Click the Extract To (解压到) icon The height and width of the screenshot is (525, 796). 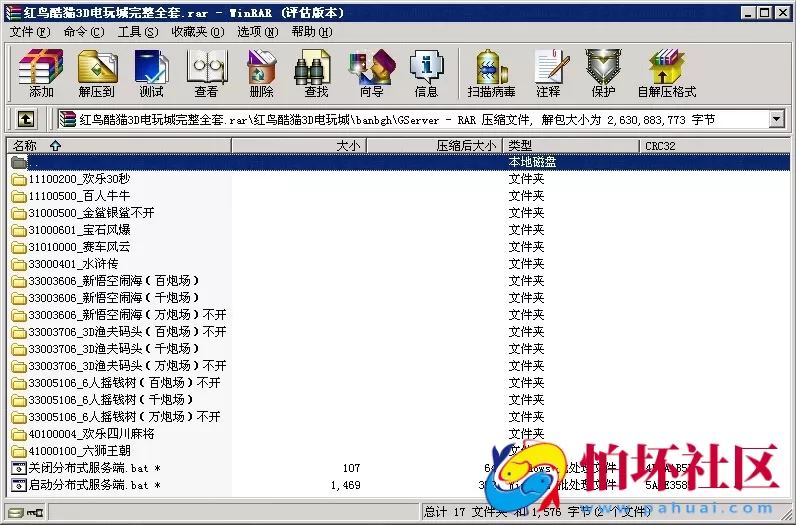(x=96, y=73)
